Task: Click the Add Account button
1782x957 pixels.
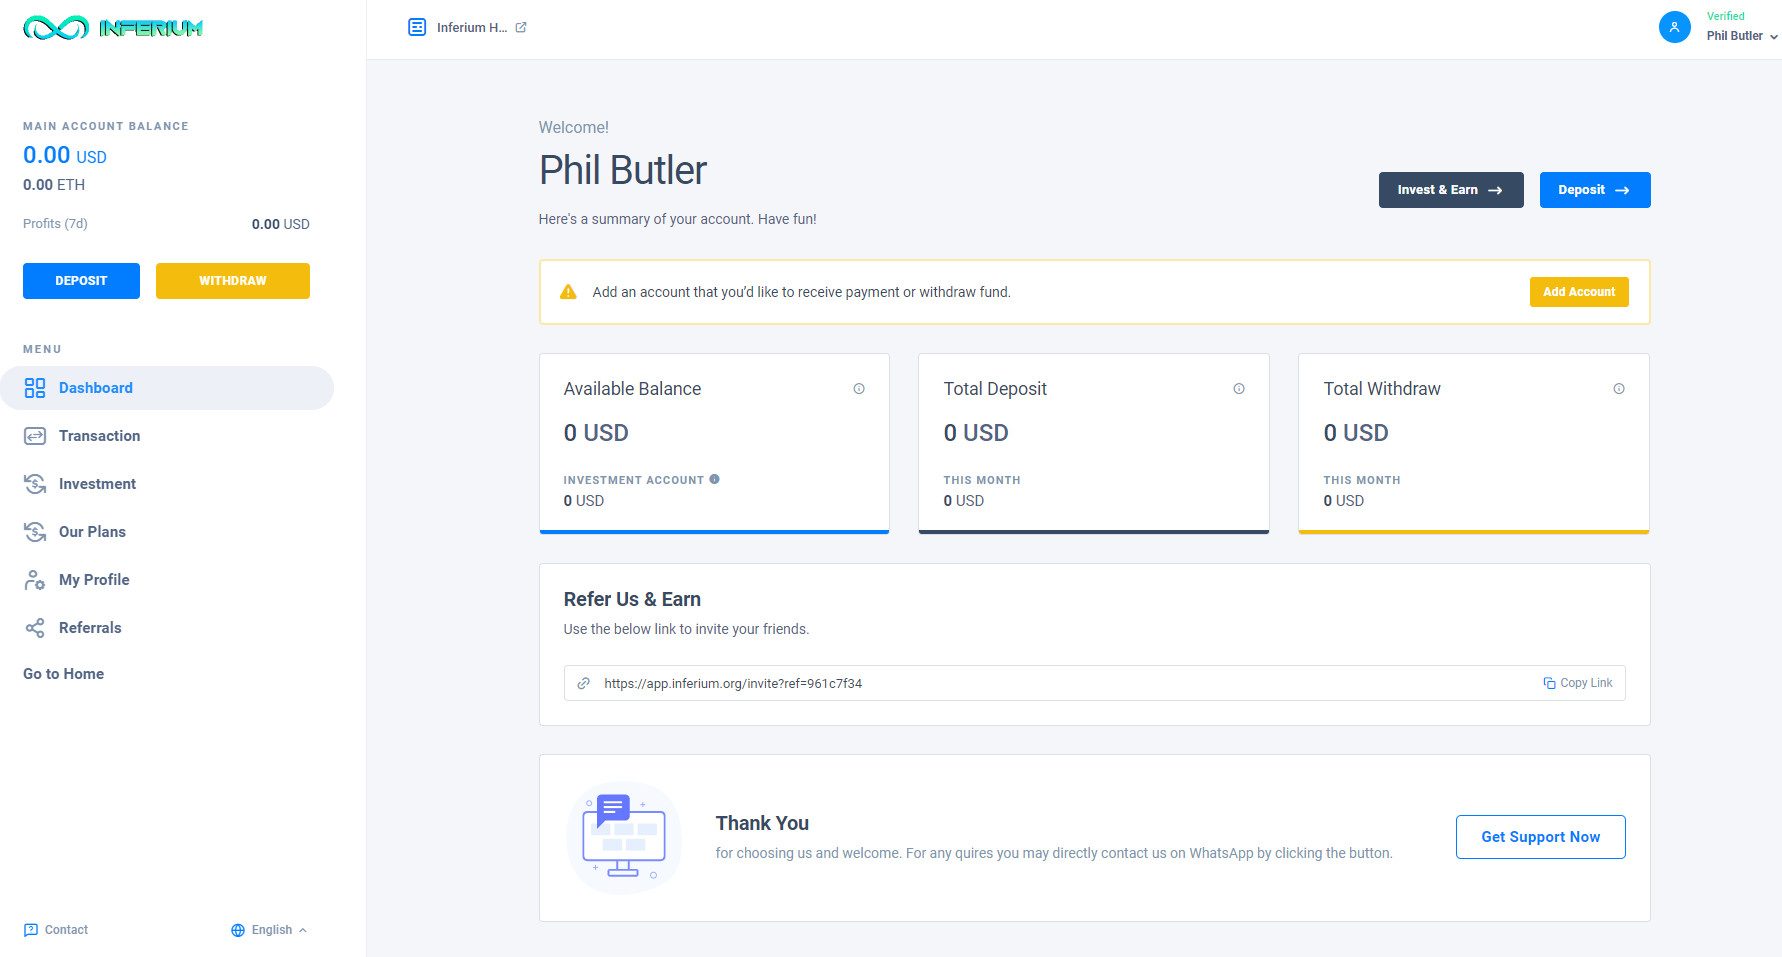Action: [x=1579, y=292]
